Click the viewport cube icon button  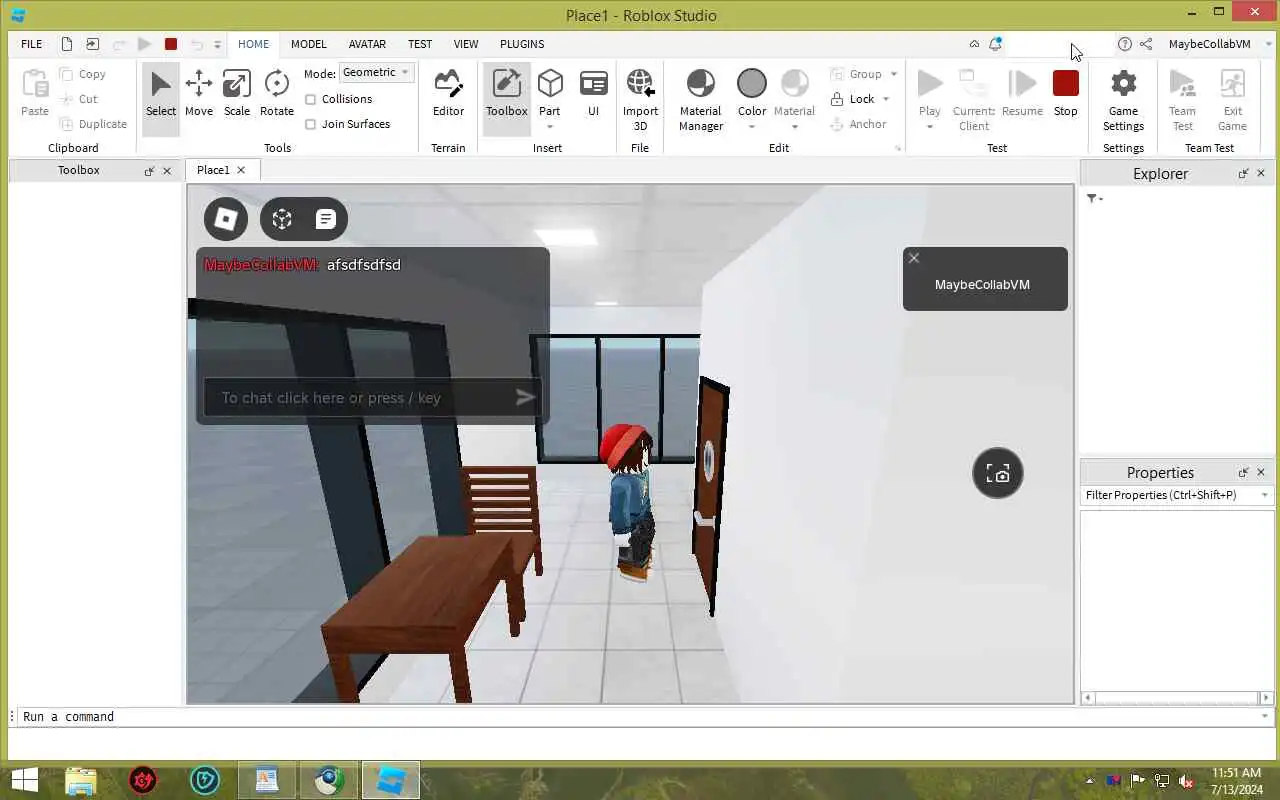(282, 219)
